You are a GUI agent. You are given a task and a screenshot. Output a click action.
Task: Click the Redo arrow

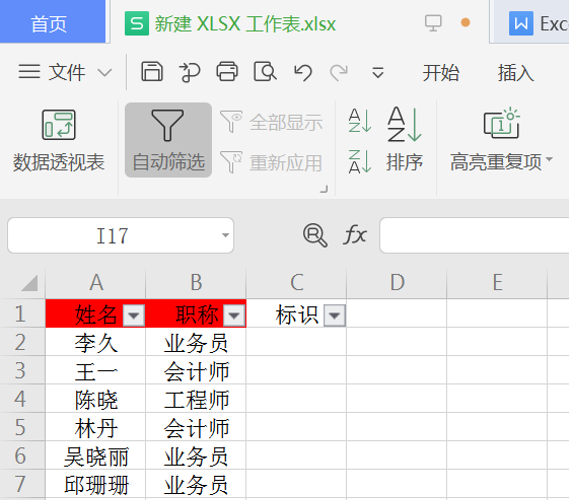click(339, 72)
